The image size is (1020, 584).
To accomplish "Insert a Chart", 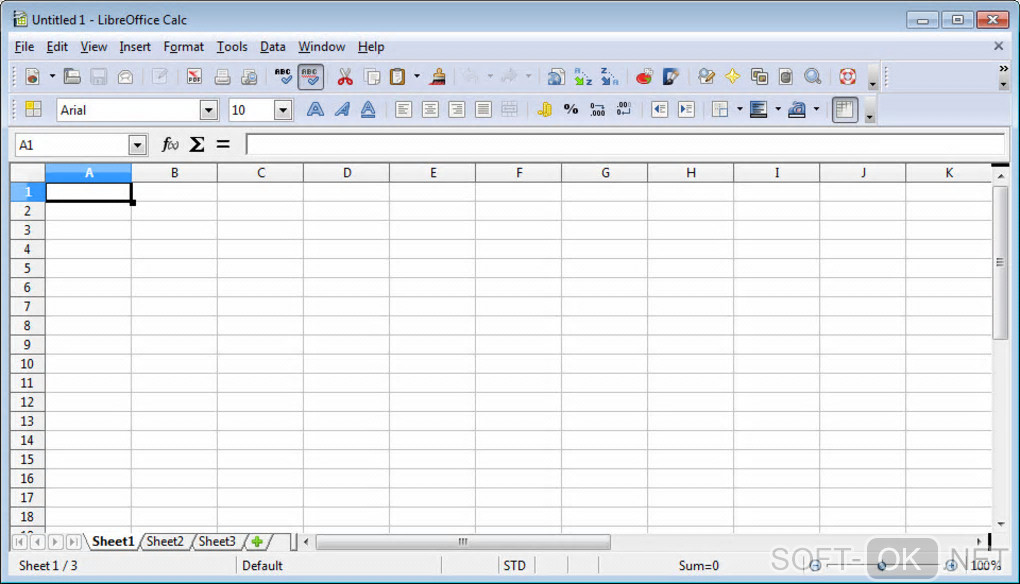I will pos(644,77).
